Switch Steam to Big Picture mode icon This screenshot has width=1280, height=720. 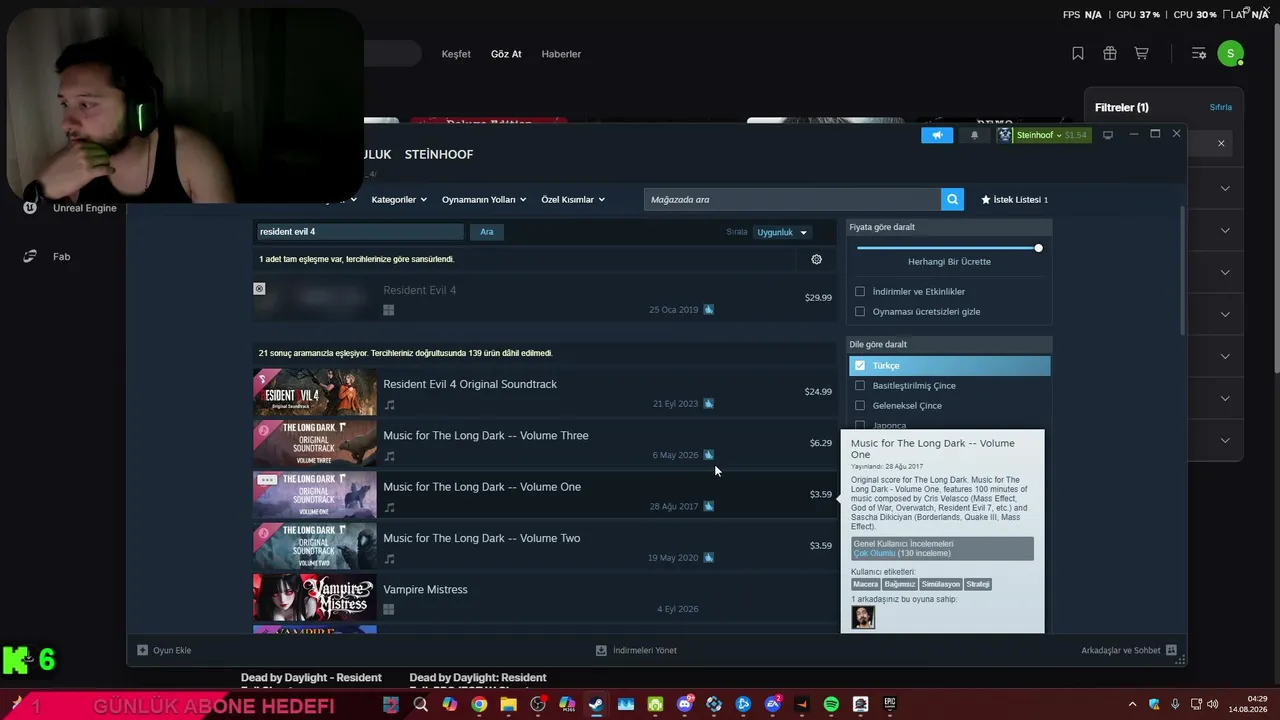(1108, 135)
